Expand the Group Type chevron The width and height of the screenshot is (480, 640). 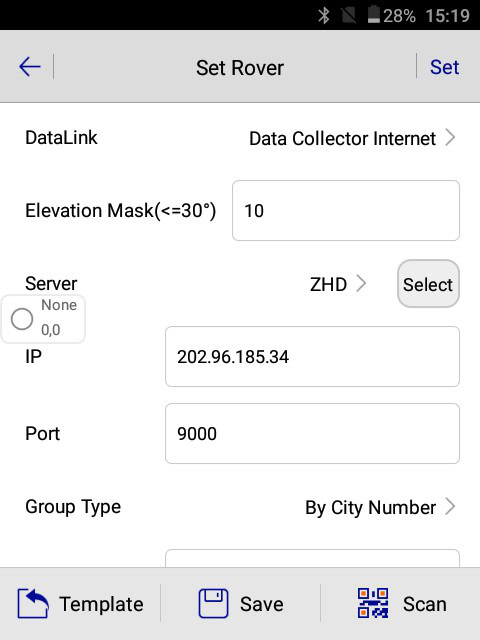click(450, 507)
